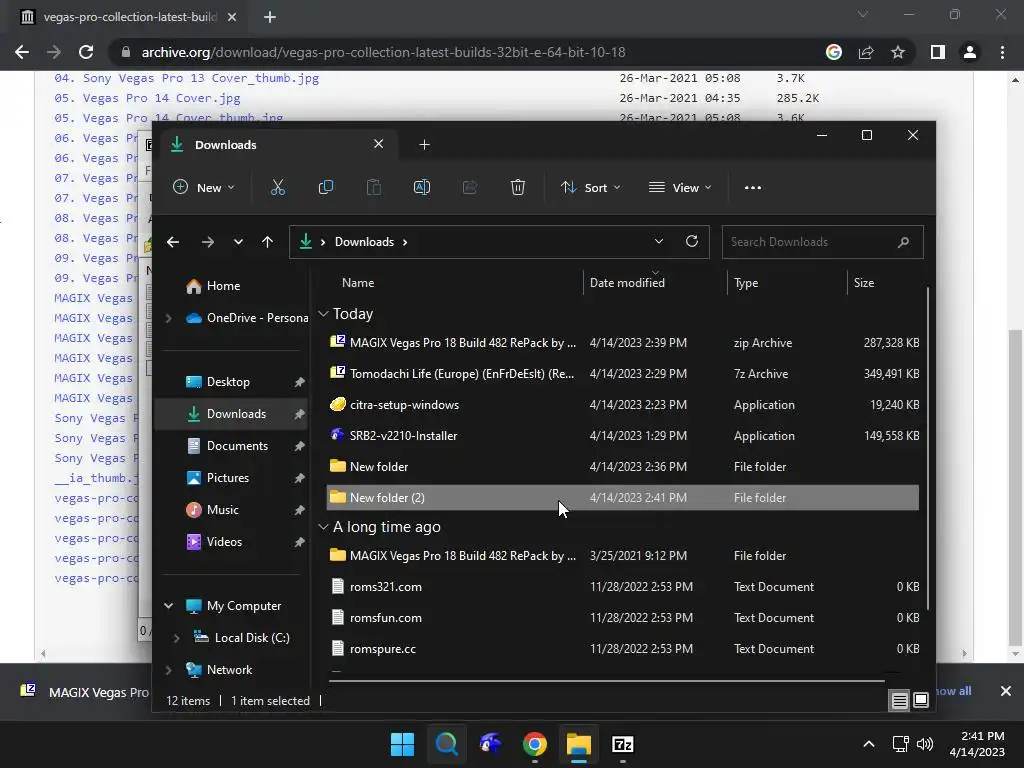Open the Chrome profile icon
This screenshot has width=1024, height=768.
970,52
